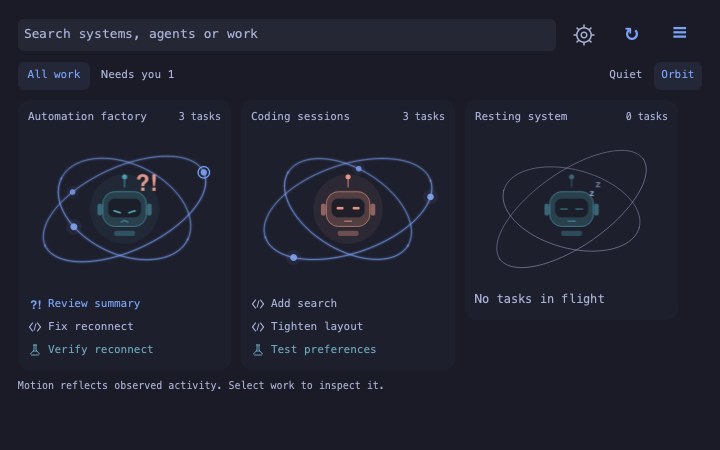Select the bottom orbit node in Coding sessions
This screenshot has height=450, width=720.
tap(293, 258)
